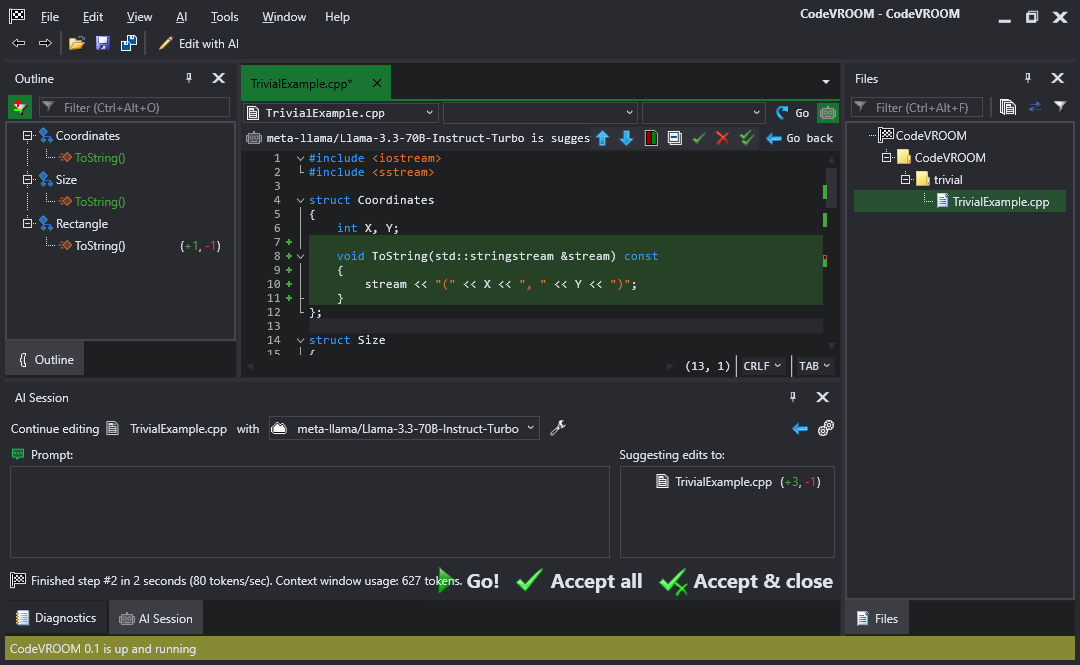This screenshot has width=1080, height=665.
Task: Open the empty middle navigation dropdown
Action: pos(540,112)
